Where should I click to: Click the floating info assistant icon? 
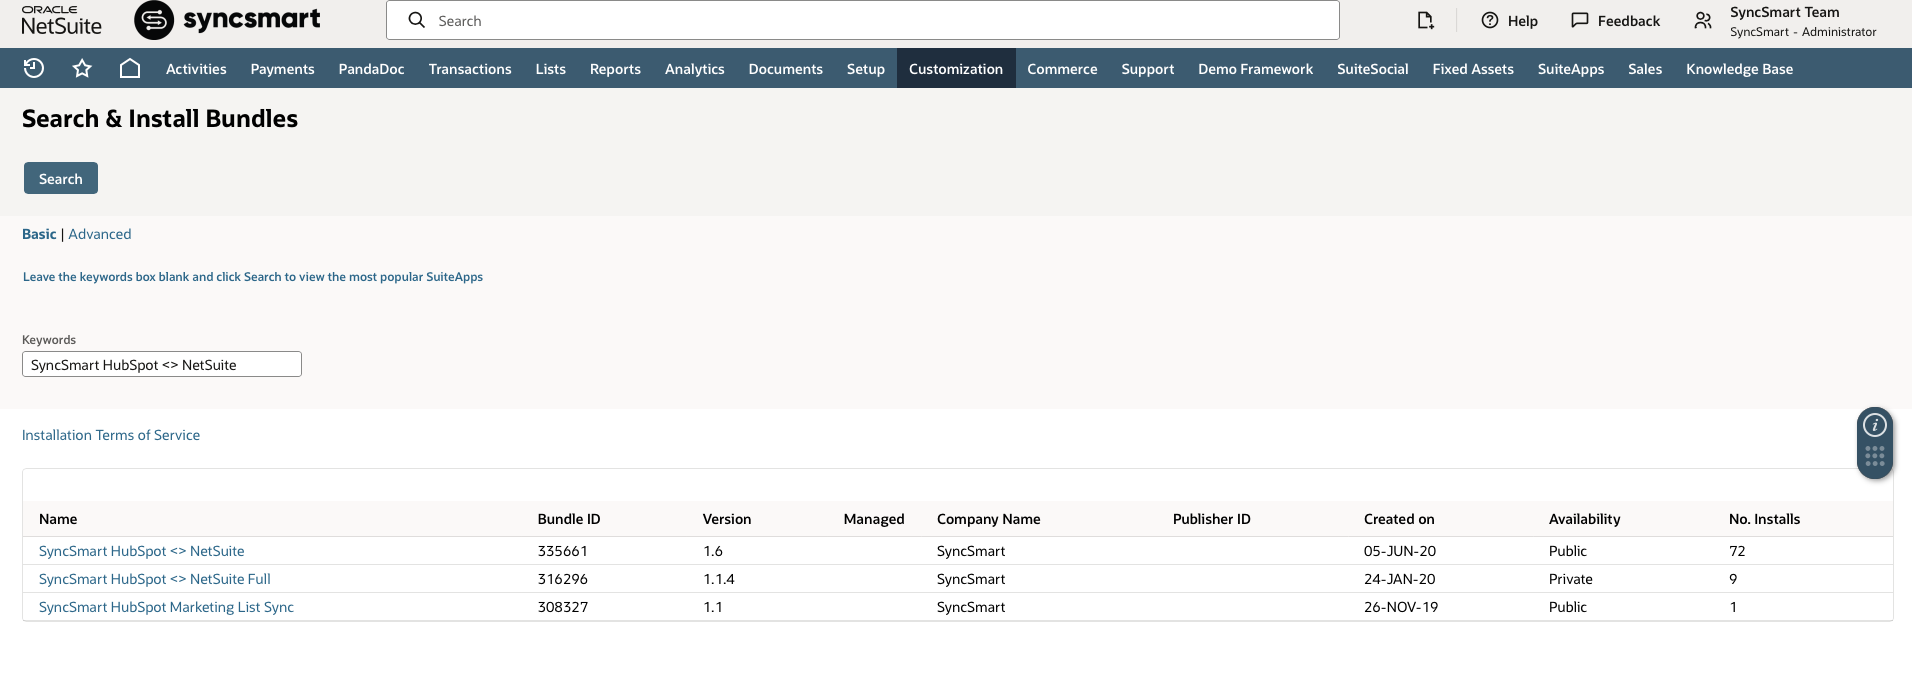tap(1875, 425)
